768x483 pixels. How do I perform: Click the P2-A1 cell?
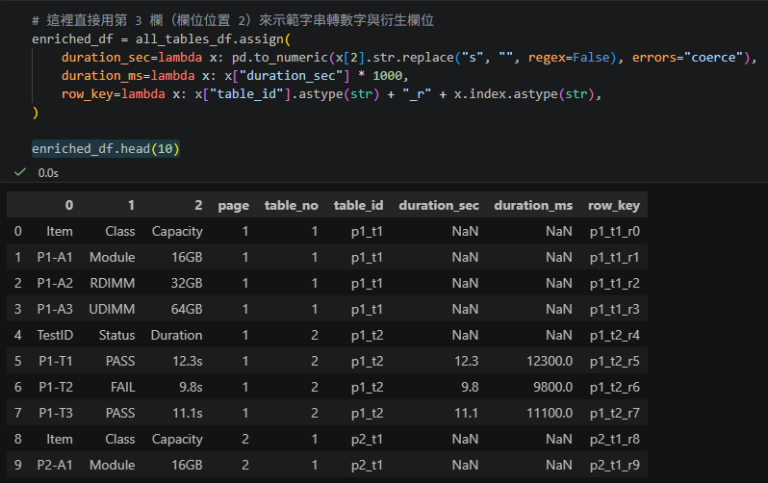coord(55,465)
